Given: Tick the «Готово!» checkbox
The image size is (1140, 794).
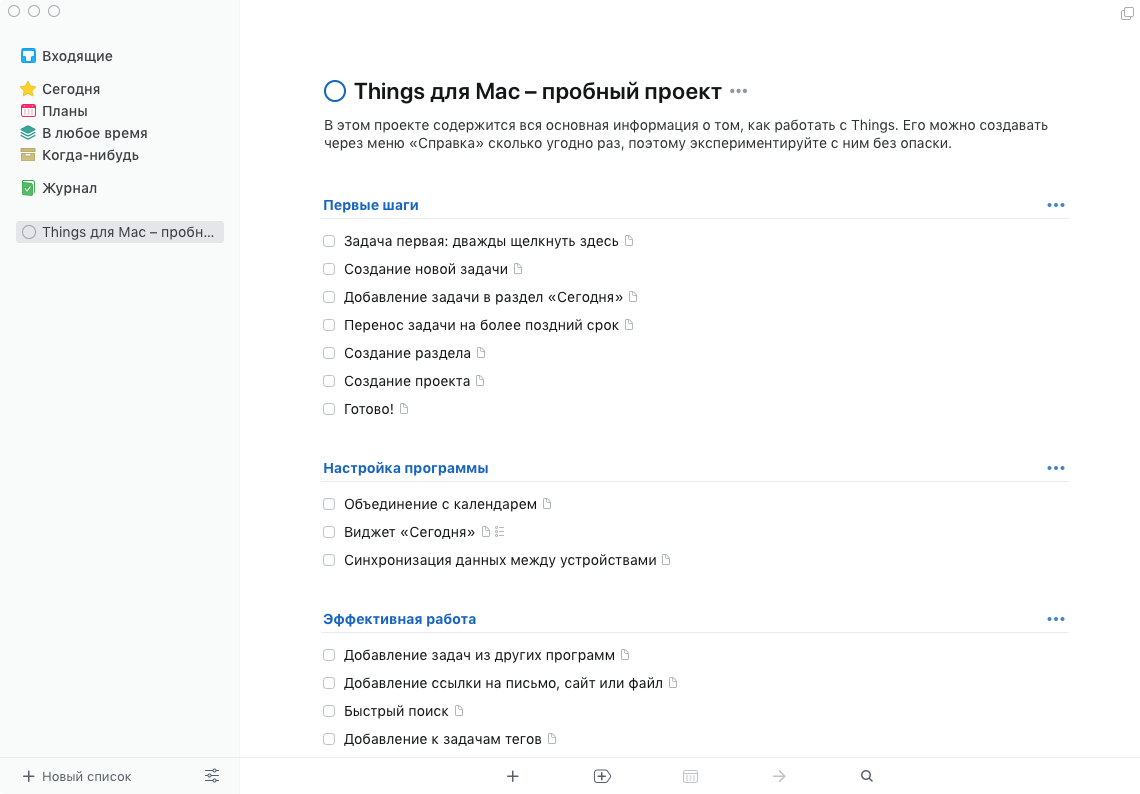Looking at the screenshot, I should coord(329,409).
